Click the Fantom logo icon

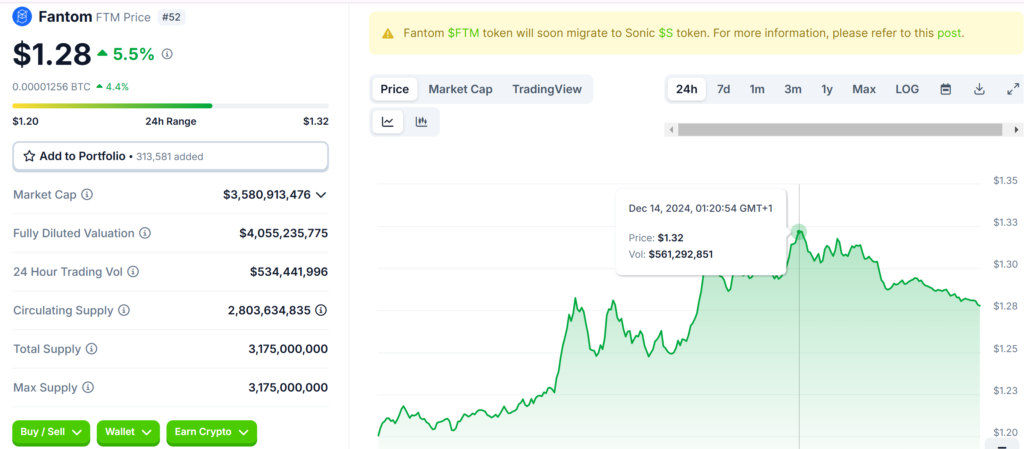22,17
